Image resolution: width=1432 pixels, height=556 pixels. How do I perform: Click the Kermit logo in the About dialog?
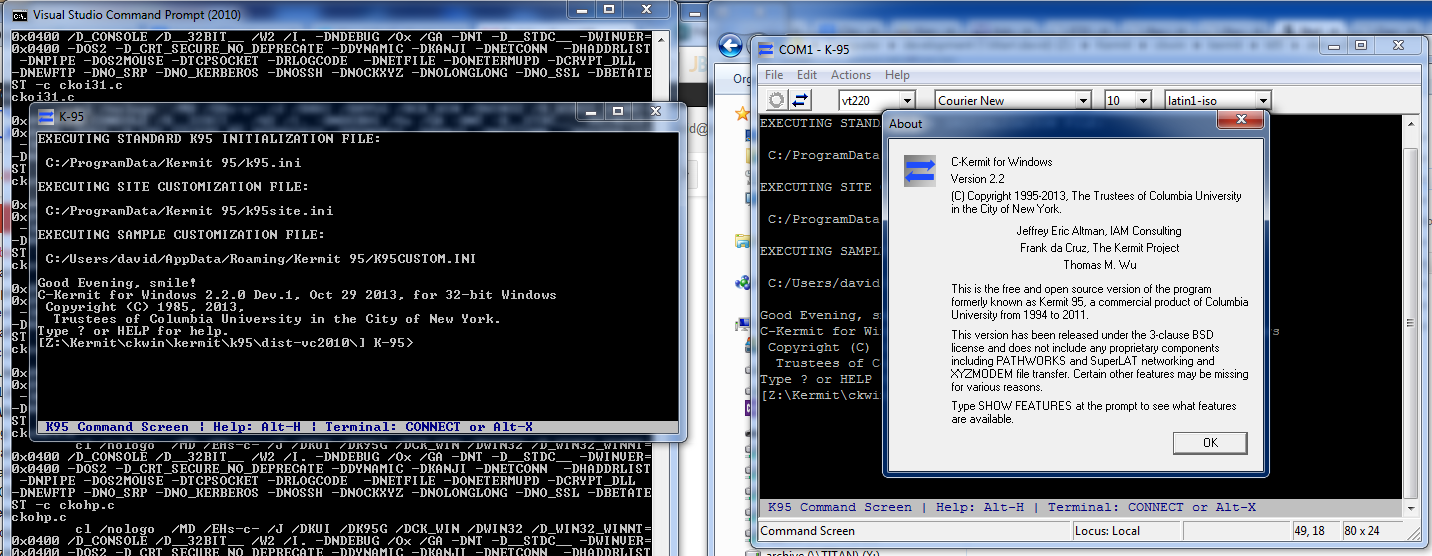[919, 170]
